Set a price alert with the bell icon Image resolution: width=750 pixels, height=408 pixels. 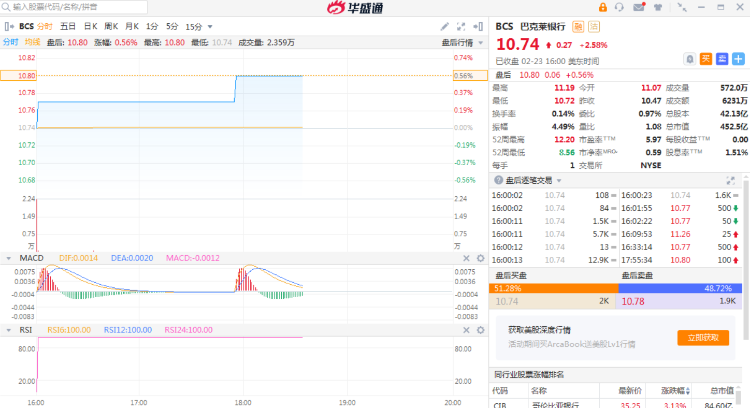coord(690,59)
